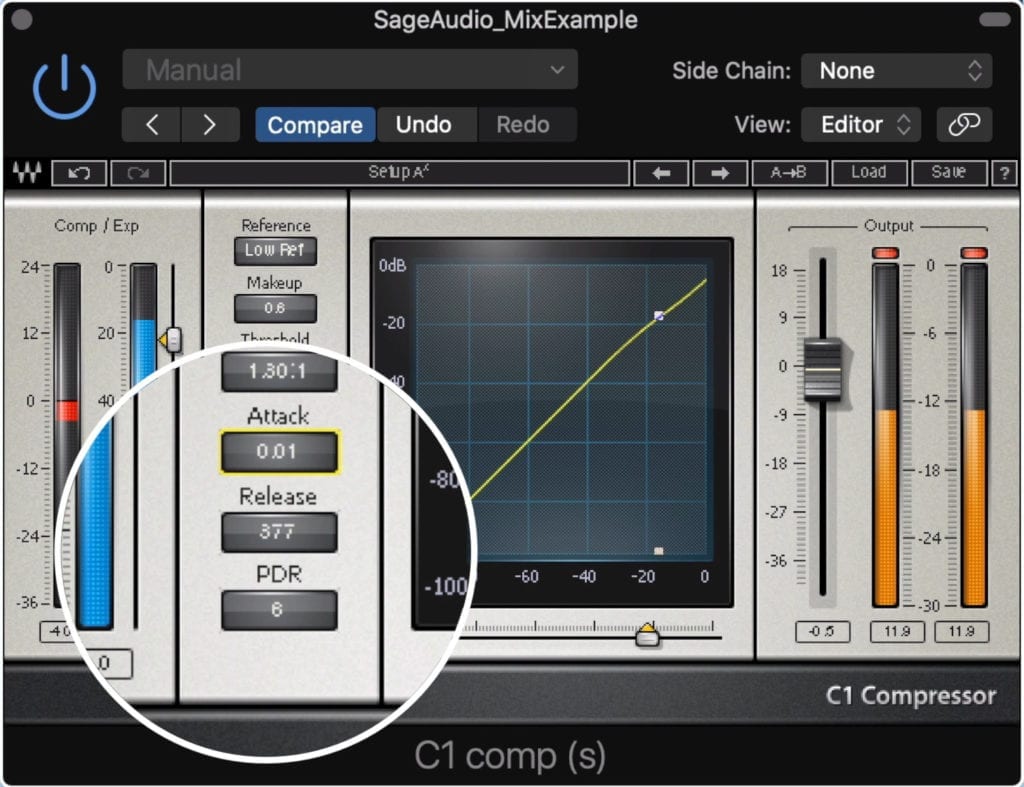
Task: Click the yellow slider handle below graph
Action: (647, 634)
